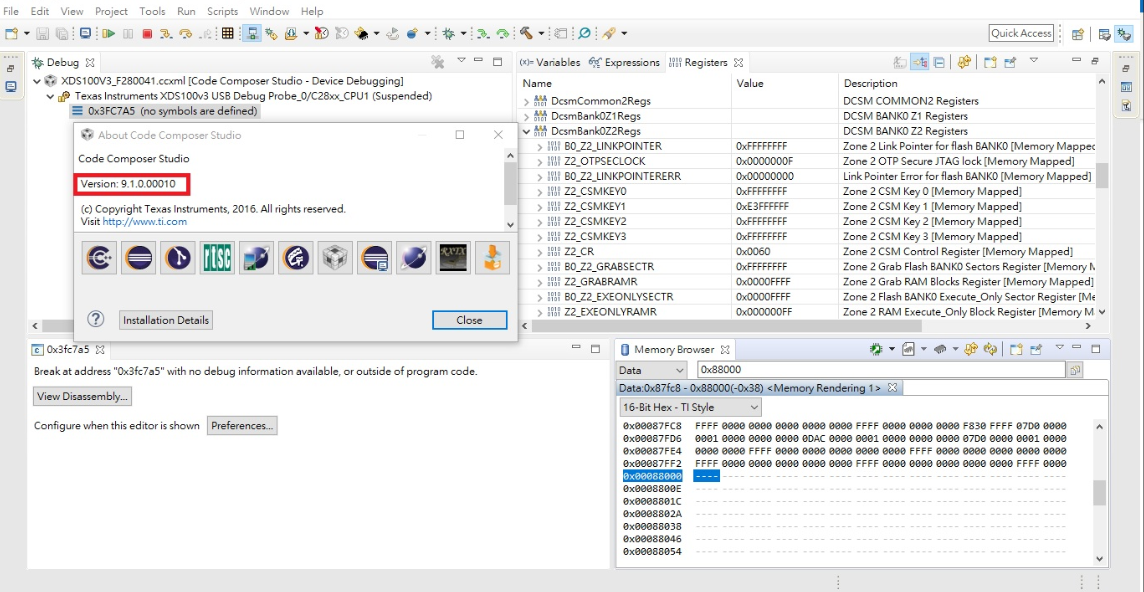Image resolution: width=1144 pixels, height=592 pixels.
Task: Close the About Code Composer Studio dialog via Close button
Action: 469,320
